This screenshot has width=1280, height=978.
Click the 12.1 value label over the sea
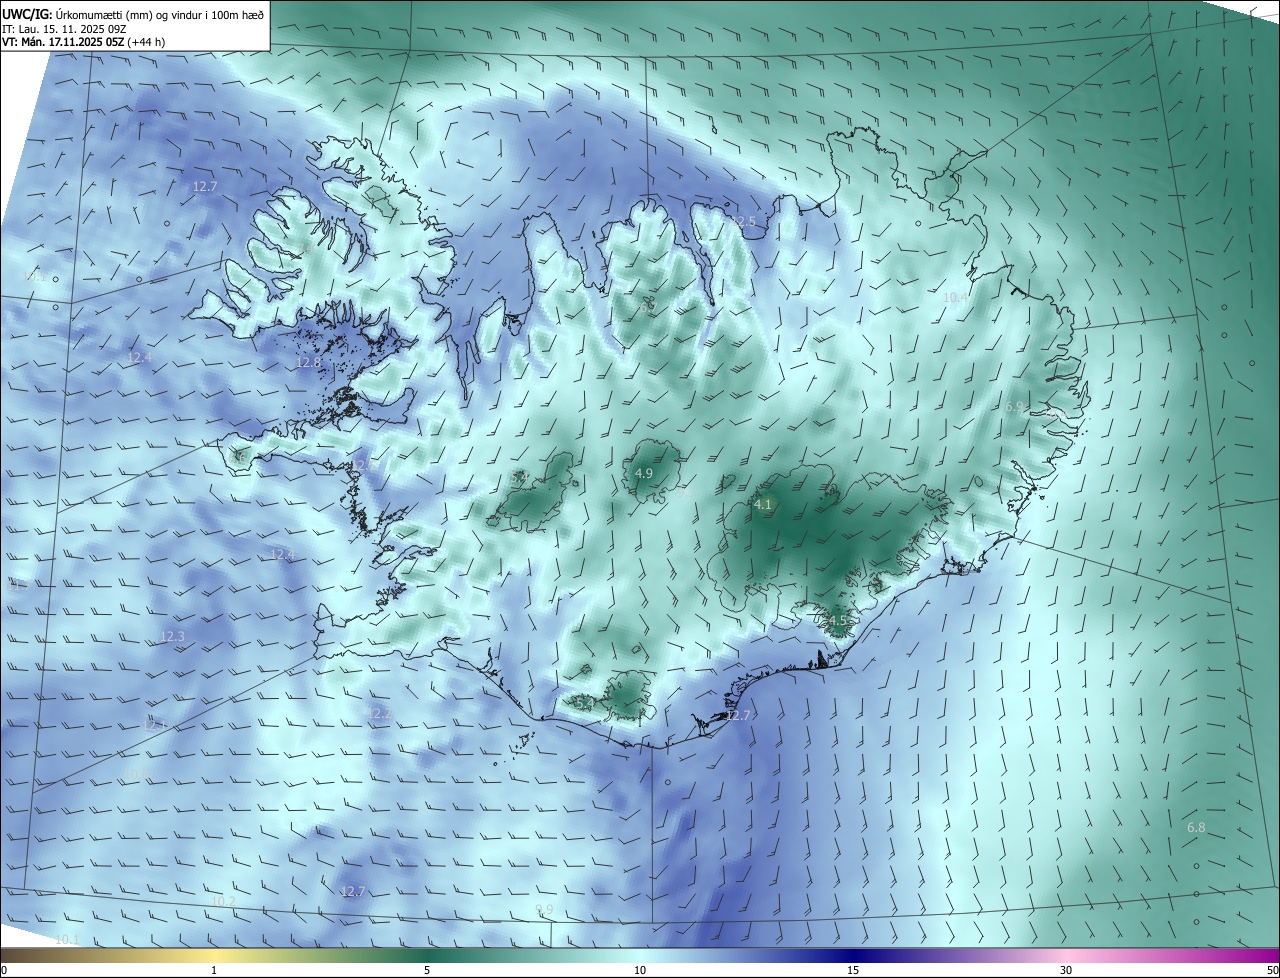(x=153, y=724)
